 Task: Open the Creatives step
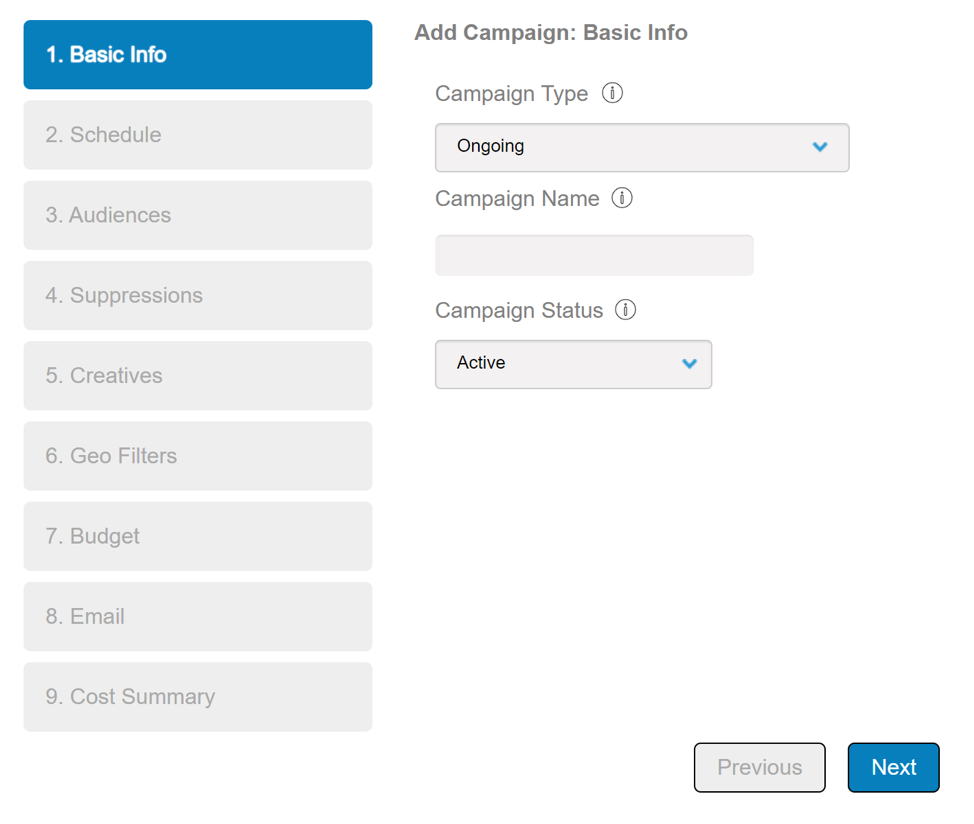click(x=197, y=375)
